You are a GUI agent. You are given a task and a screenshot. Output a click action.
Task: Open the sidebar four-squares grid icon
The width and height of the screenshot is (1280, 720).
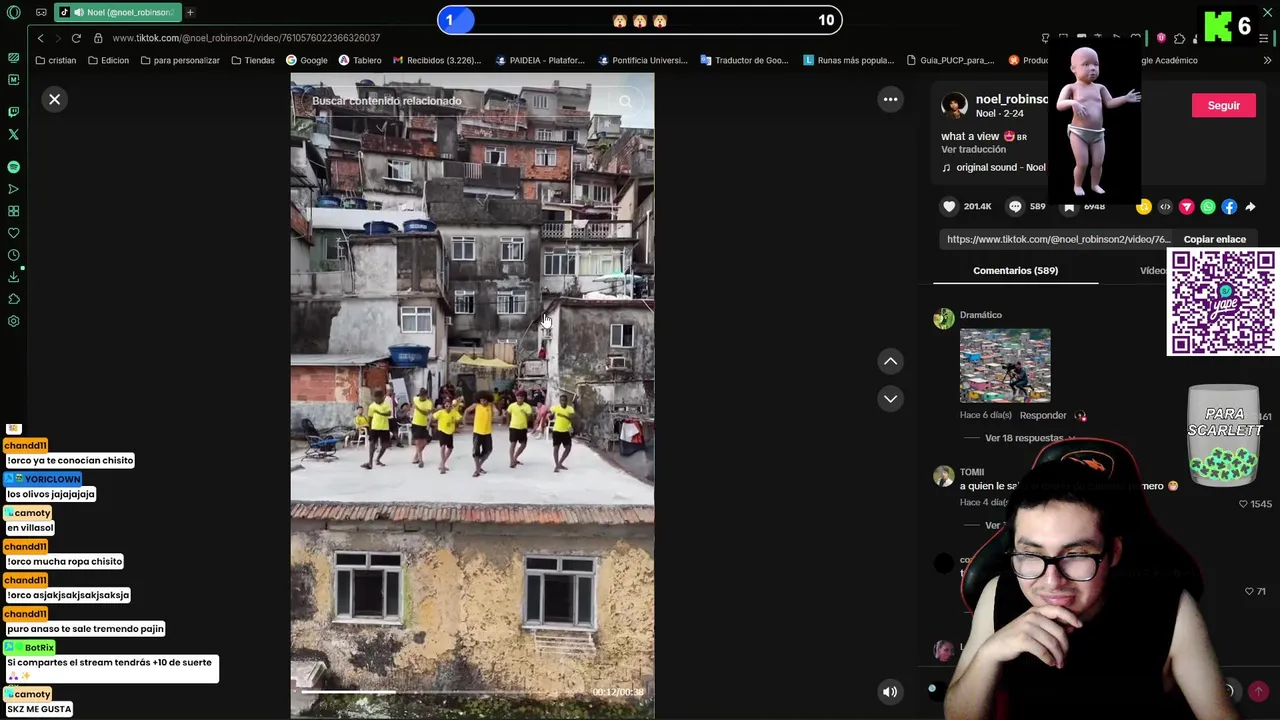[14, 211]
